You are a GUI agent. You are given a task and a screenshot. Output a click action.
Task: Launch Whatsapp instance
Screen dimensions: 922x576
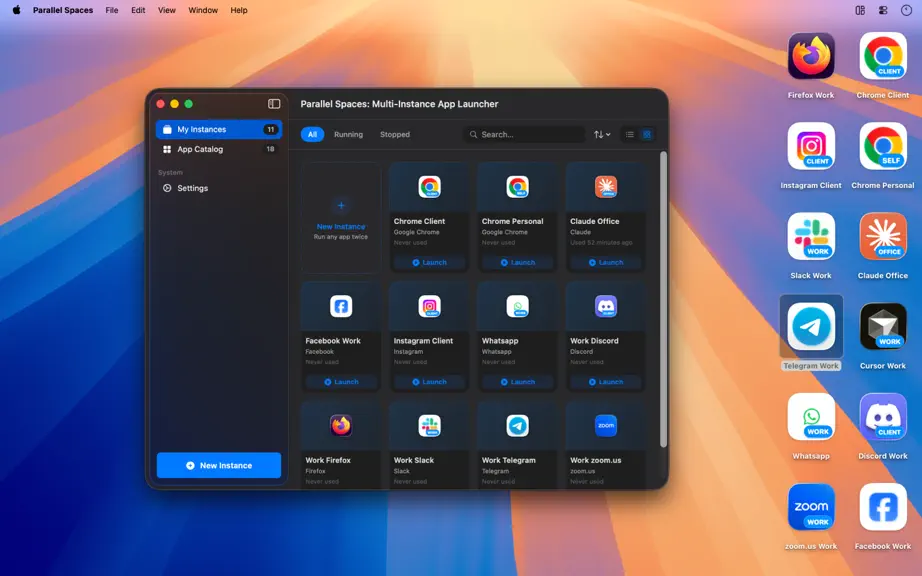(x=517, y=382)
